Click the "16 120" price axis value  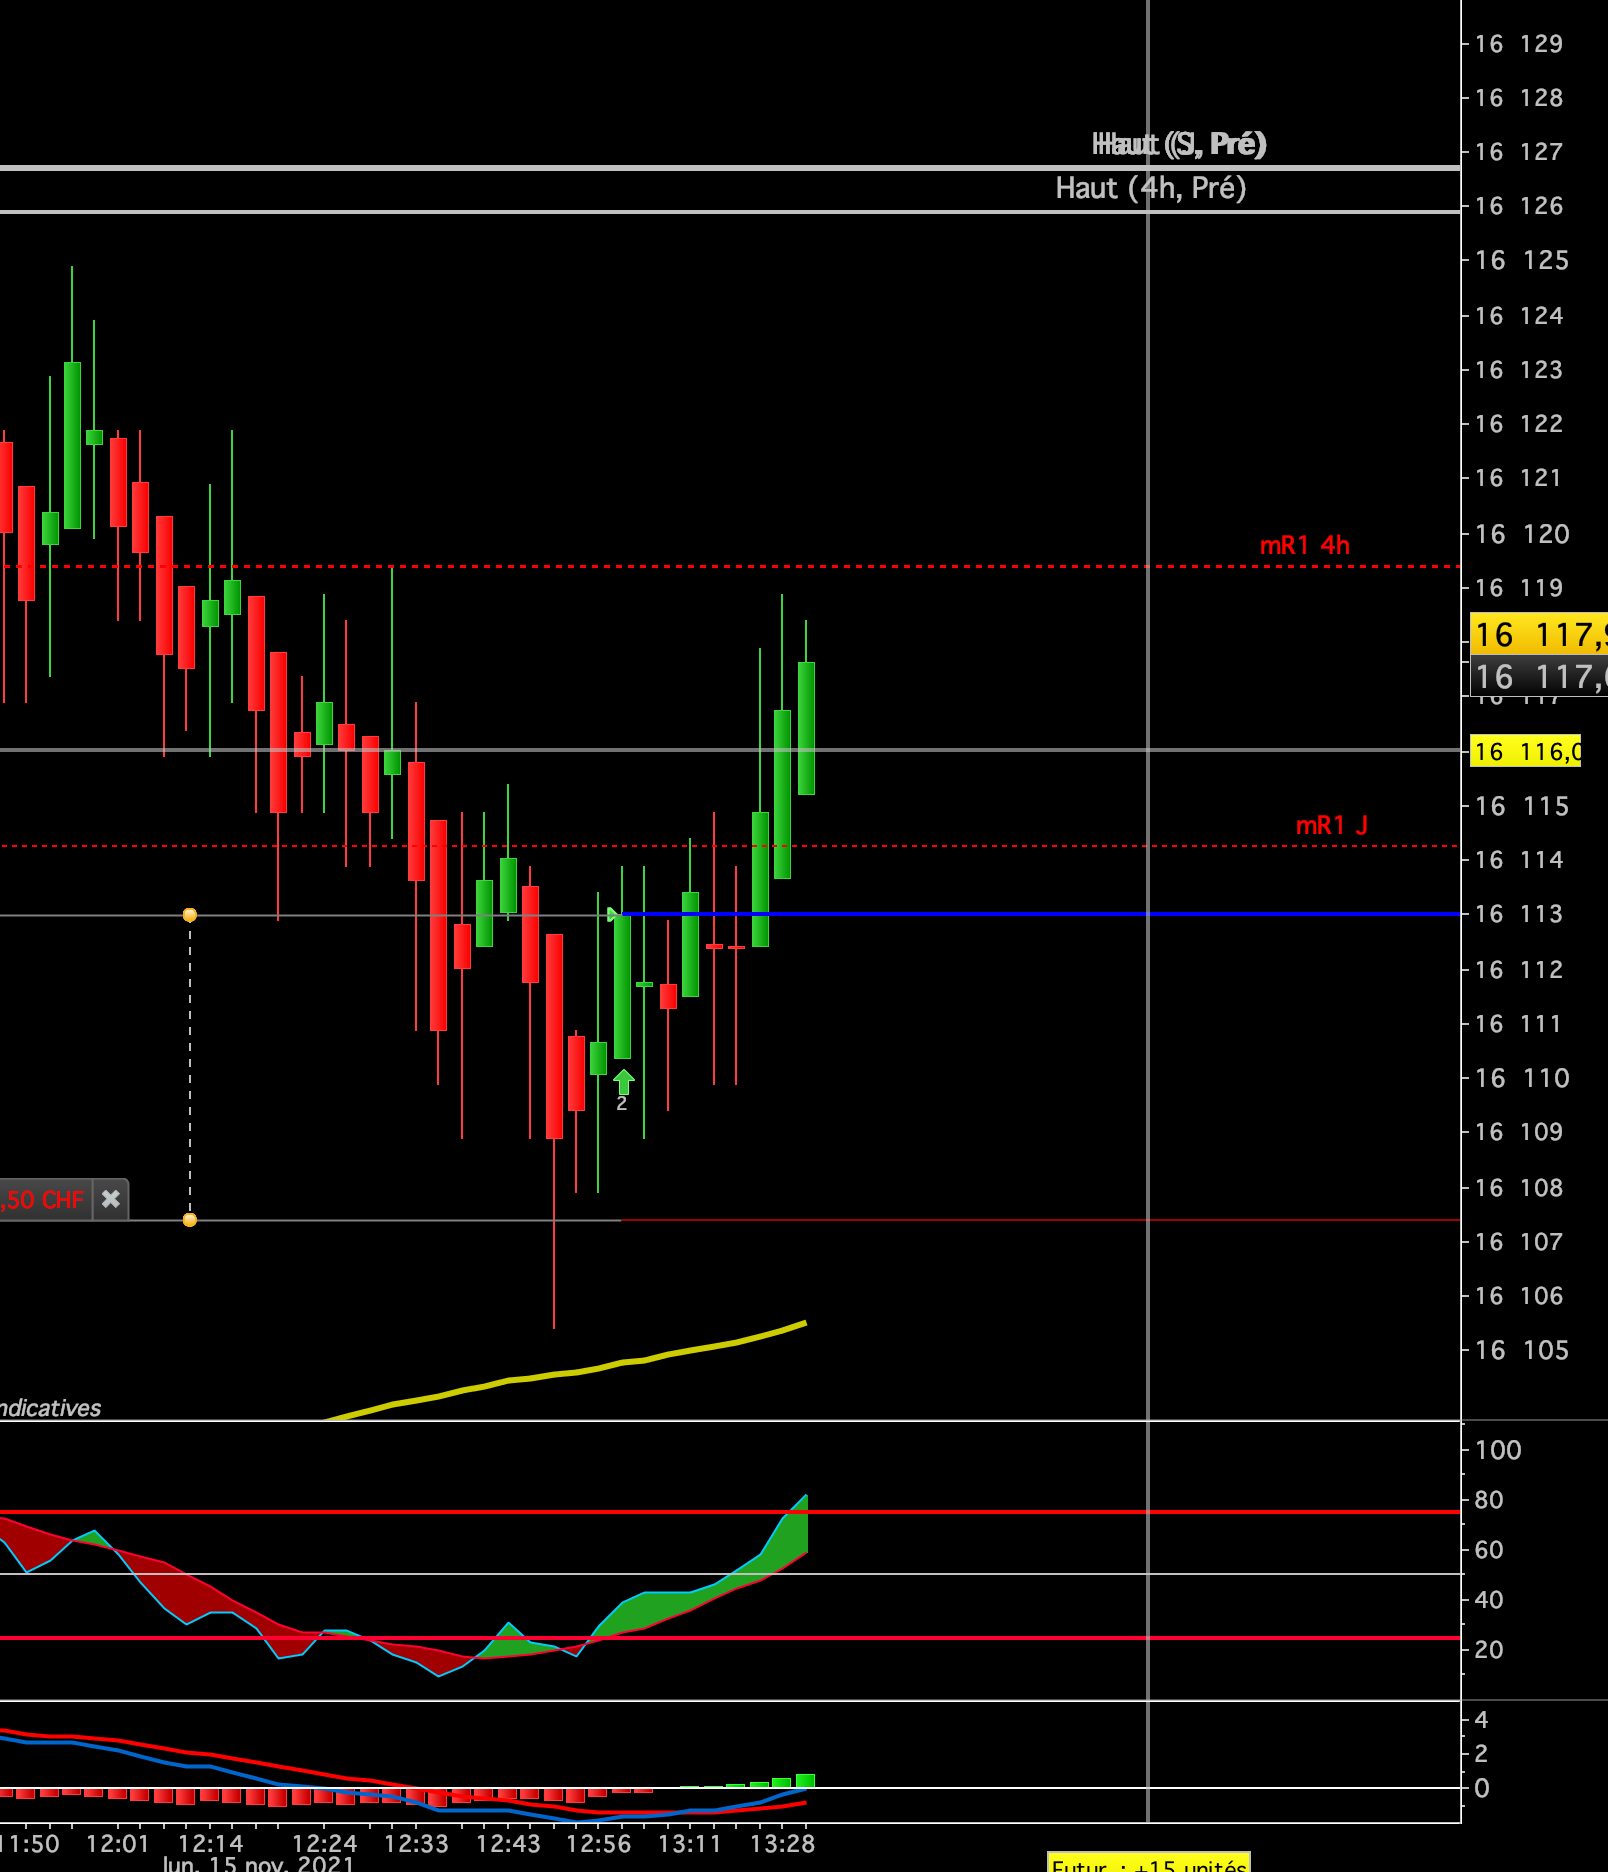[1522, 534]
